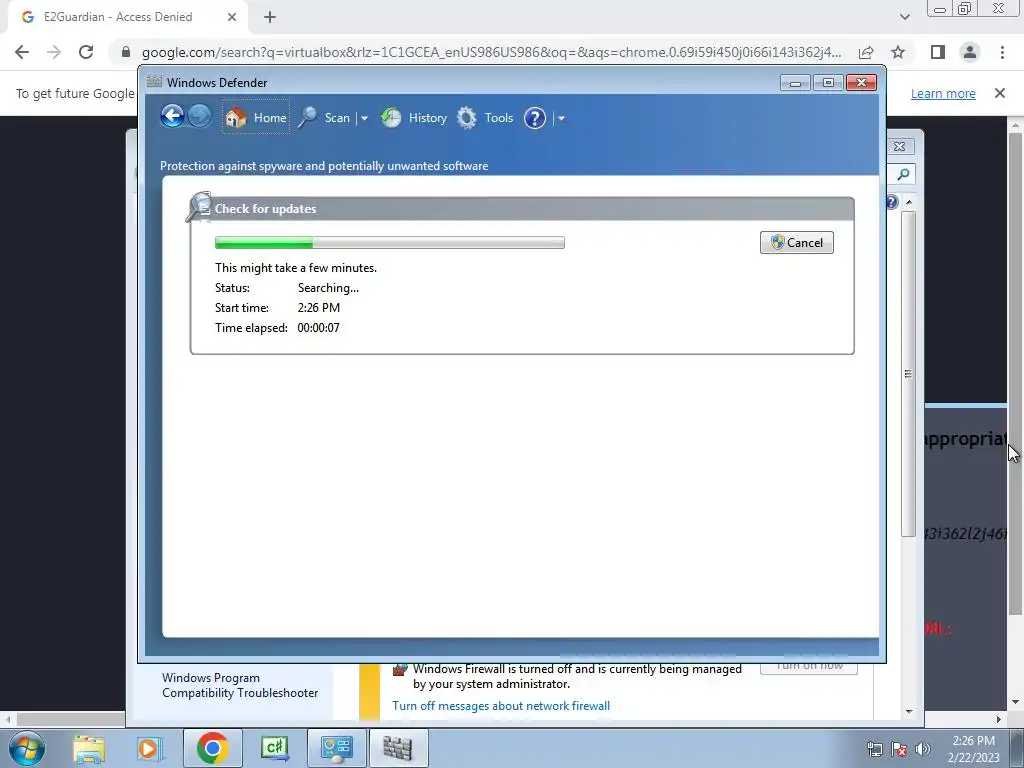
Task: Click the Firewall warning brick icon
Action: [400, 669]
